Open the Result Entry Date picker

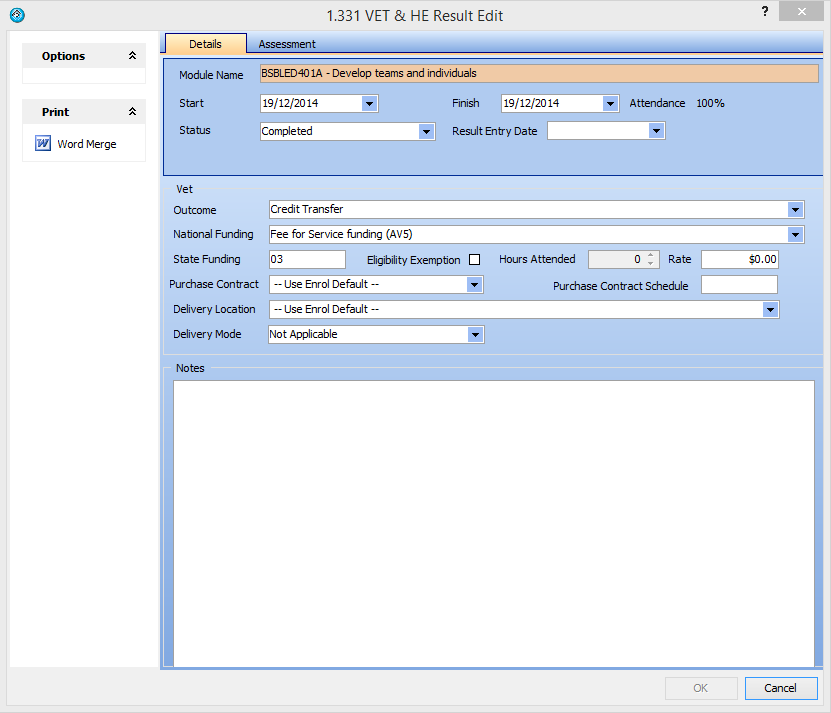pos(656,131)
